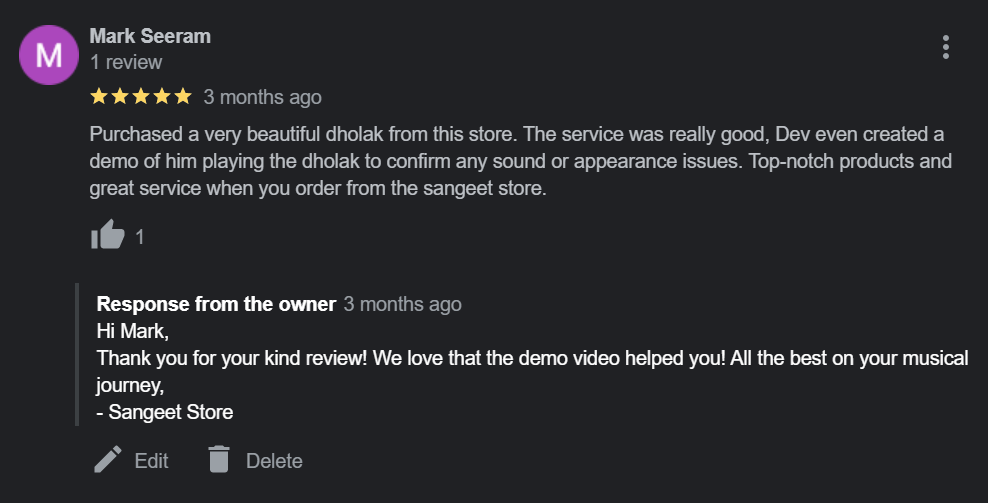The image size is (988, 503).
Task: Open the three-dot more options menu
Action: [x=945, y=47]
